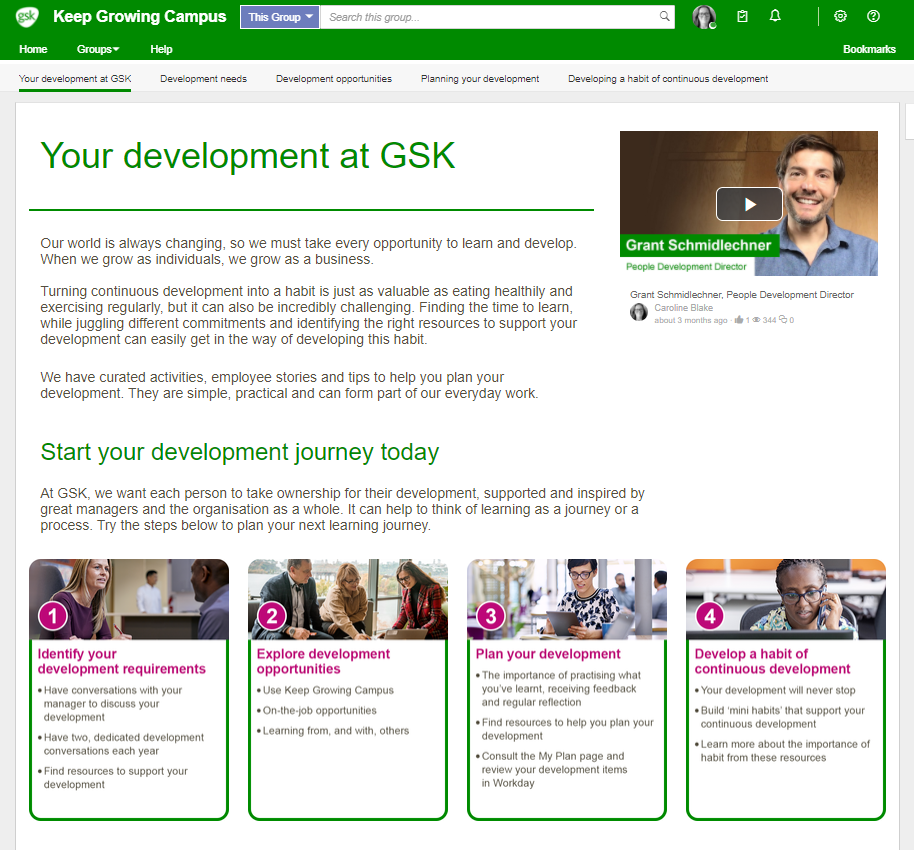Open the video title link below thumbnail

[x=741, y=294]
